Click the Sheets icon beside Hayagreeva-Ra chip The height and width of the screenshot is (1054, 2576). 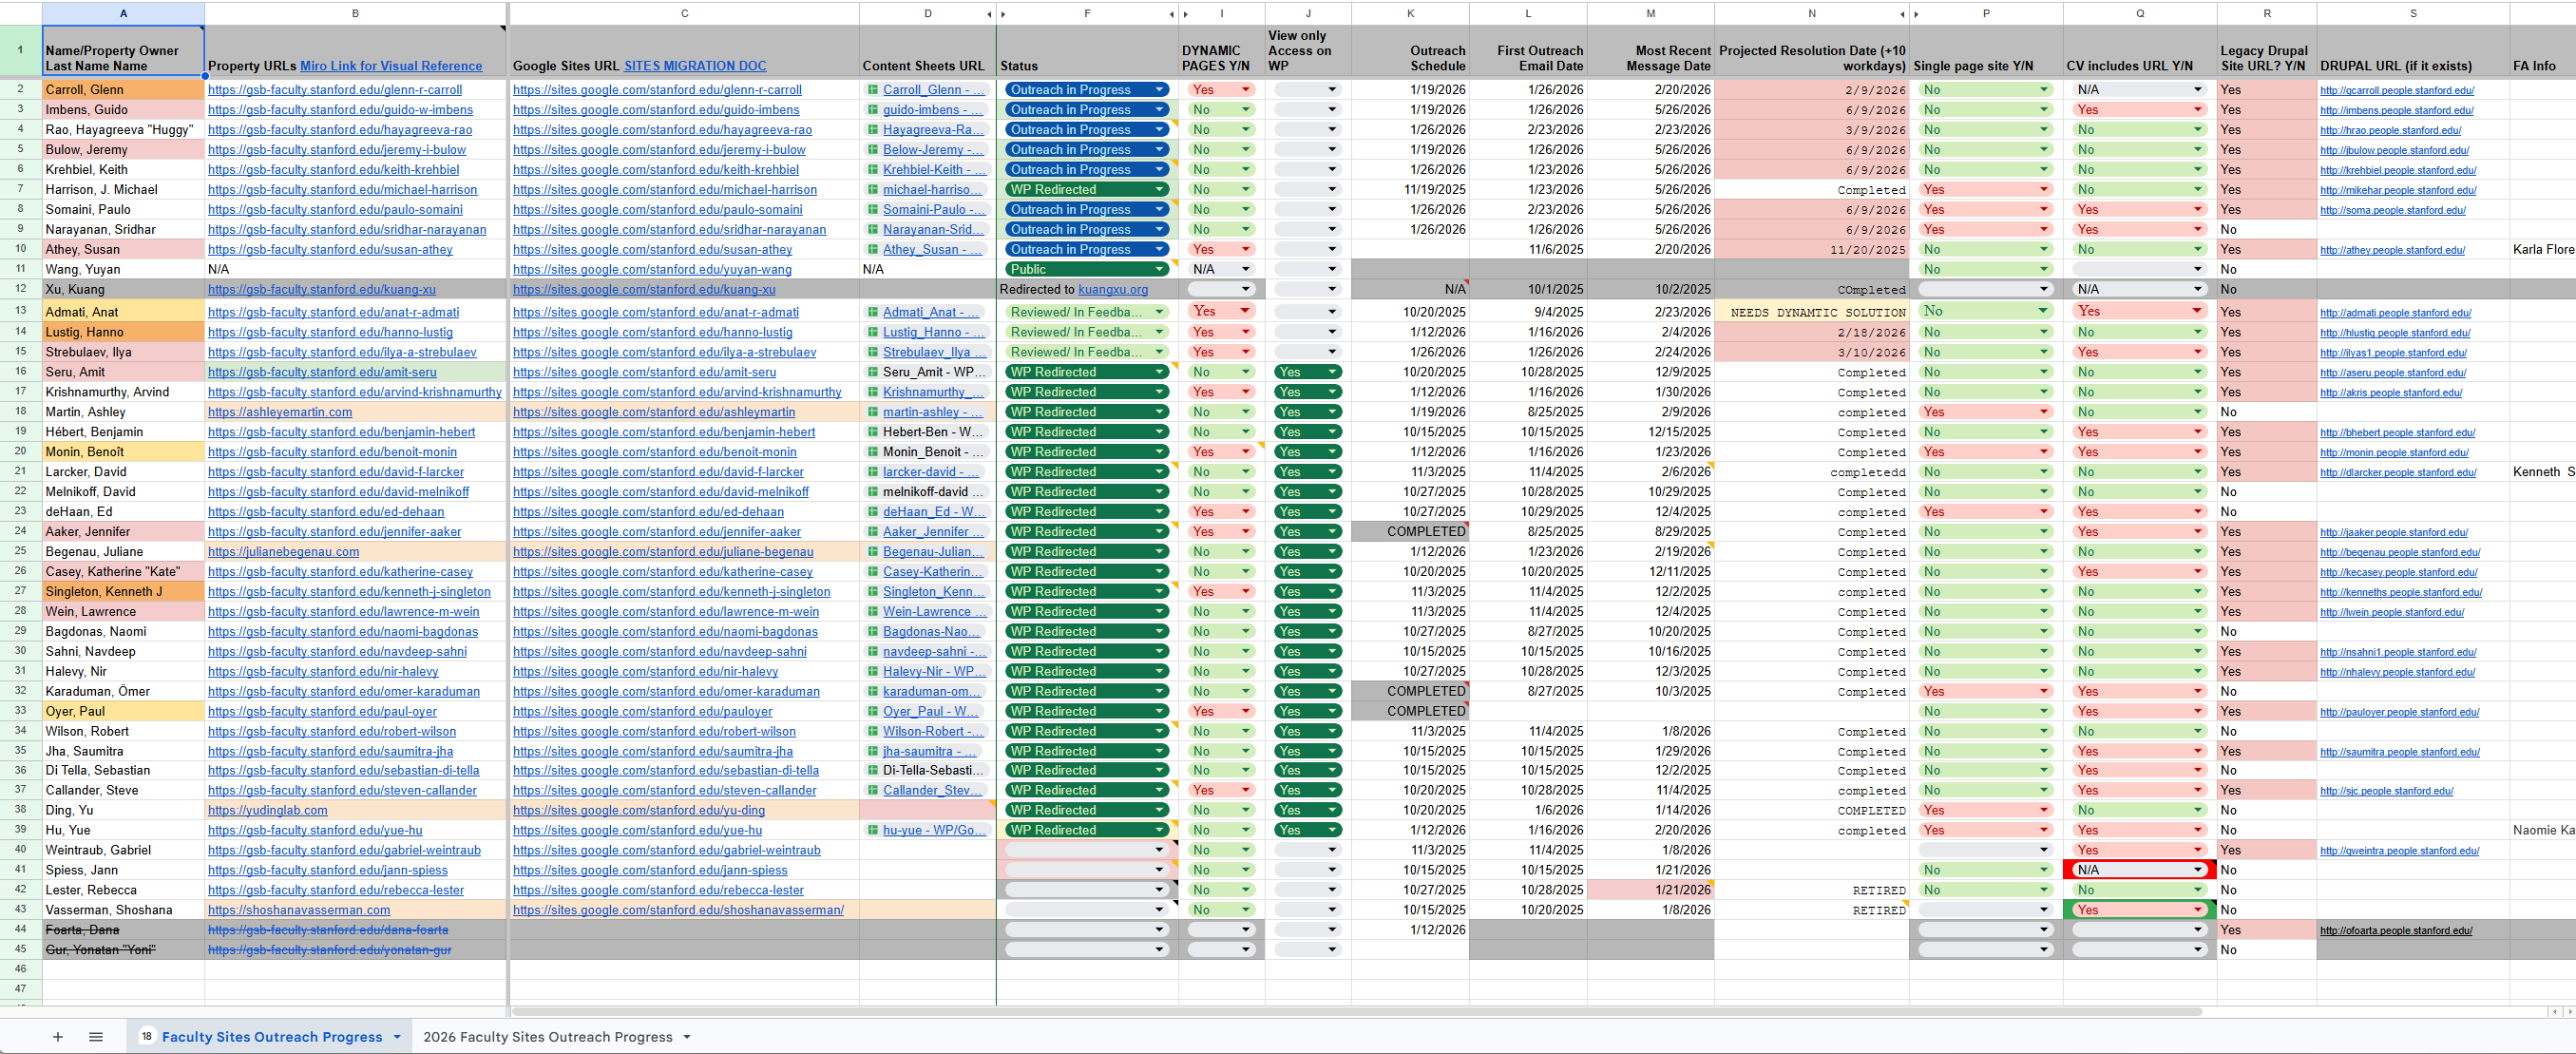coord(873,130)
